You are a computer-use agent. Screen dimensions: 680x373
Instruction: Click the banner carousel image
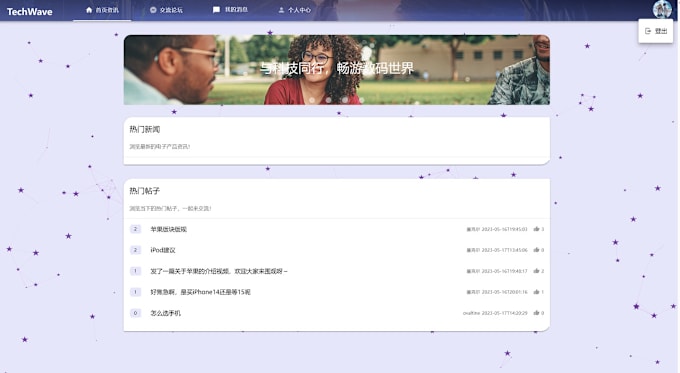(337, 70)
